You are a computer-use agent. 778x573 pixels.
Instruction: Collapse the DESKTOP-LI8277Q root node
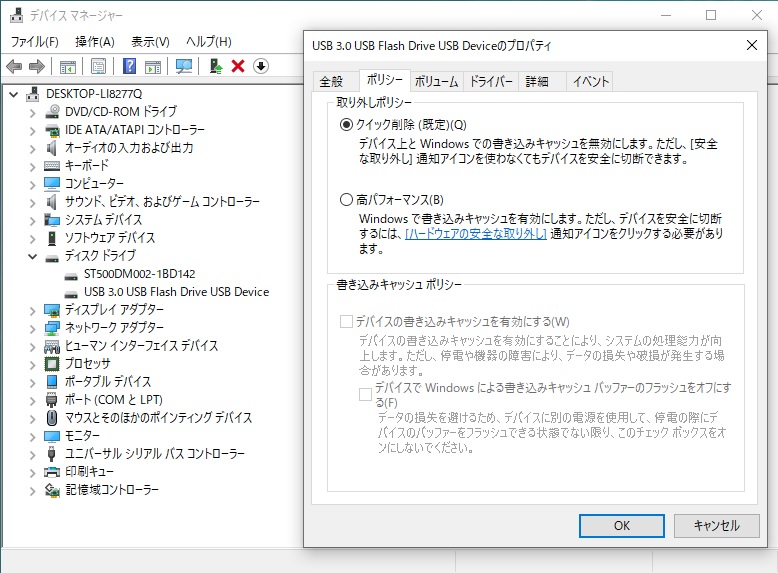(13, 94)
